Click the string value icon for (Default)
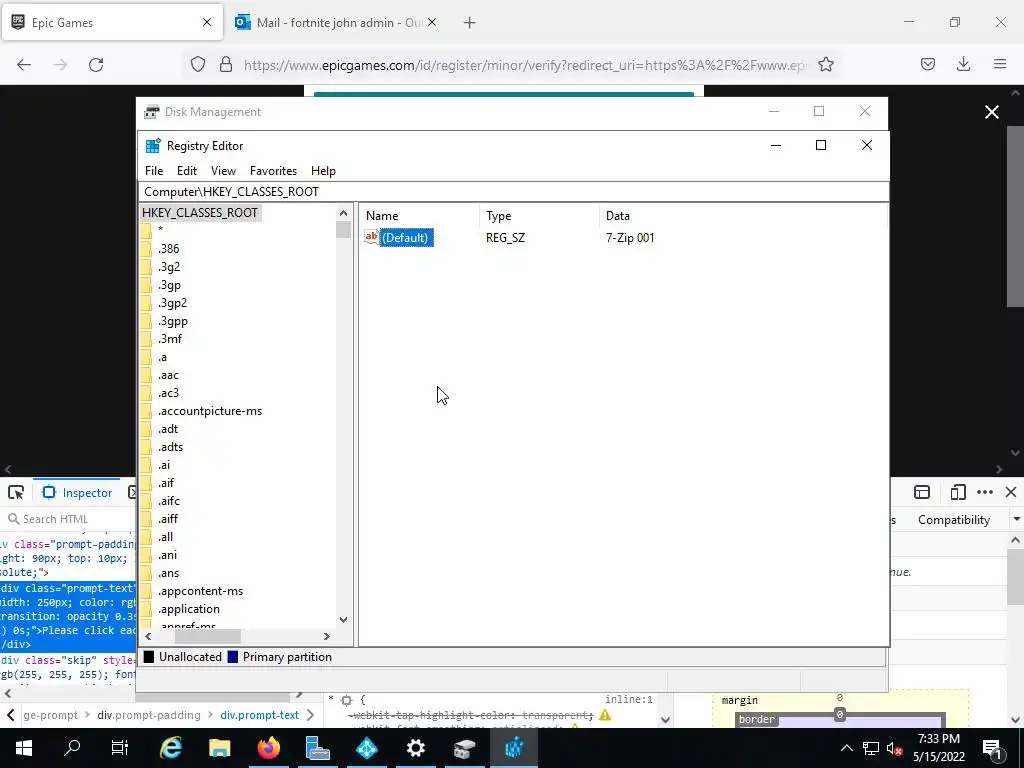This screenshot has height=768, width=1024. 372,237
